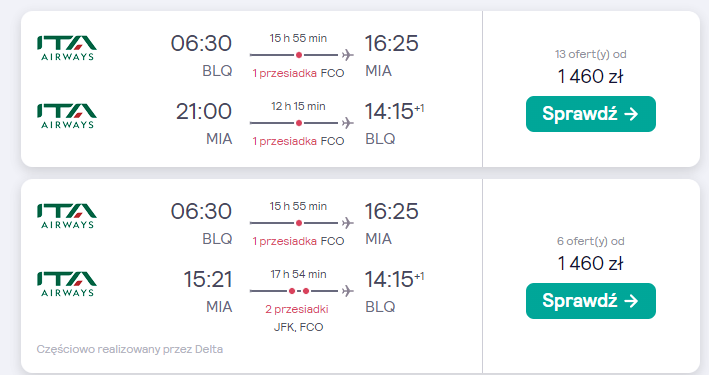Click the red stopover dot on 12 h 15 min line
Viewport: 709px width, 375px height.
click(x=298, y=123)
